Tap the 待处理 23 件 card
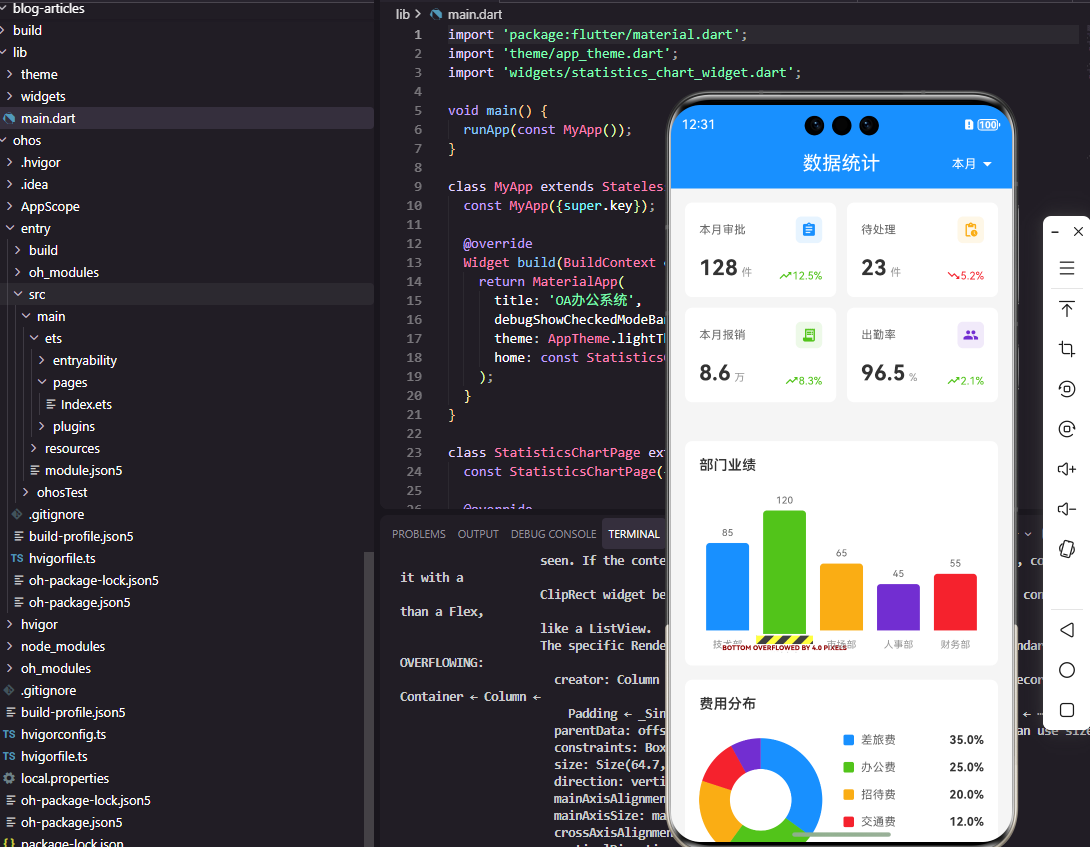Viewport: 1090px width, 847px height. tap(922, 250)
